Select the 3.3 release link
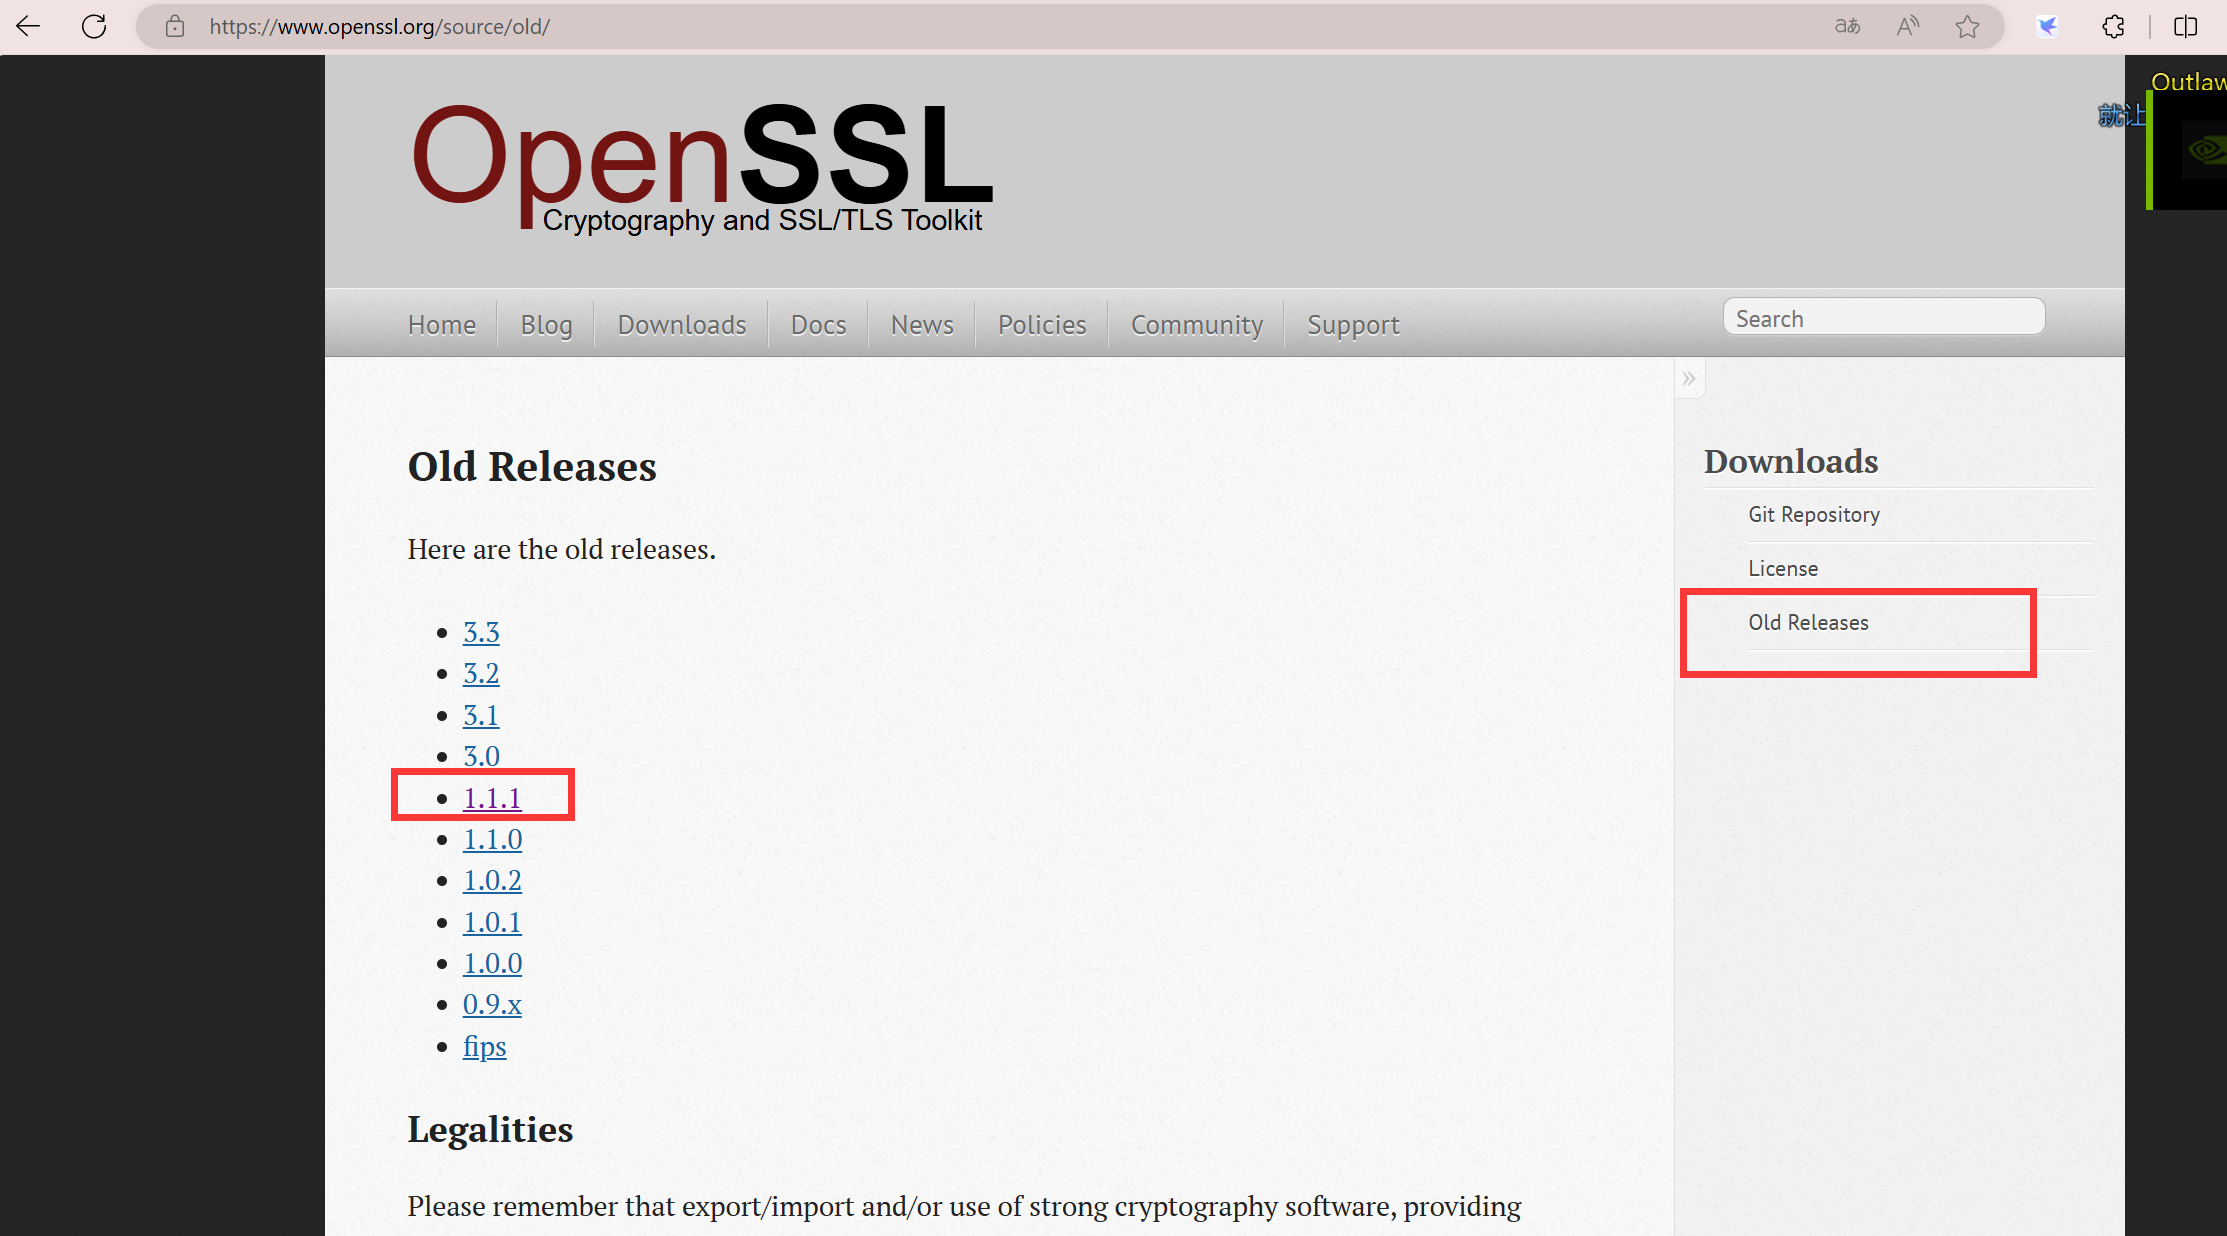 click(x=481, y=632)
